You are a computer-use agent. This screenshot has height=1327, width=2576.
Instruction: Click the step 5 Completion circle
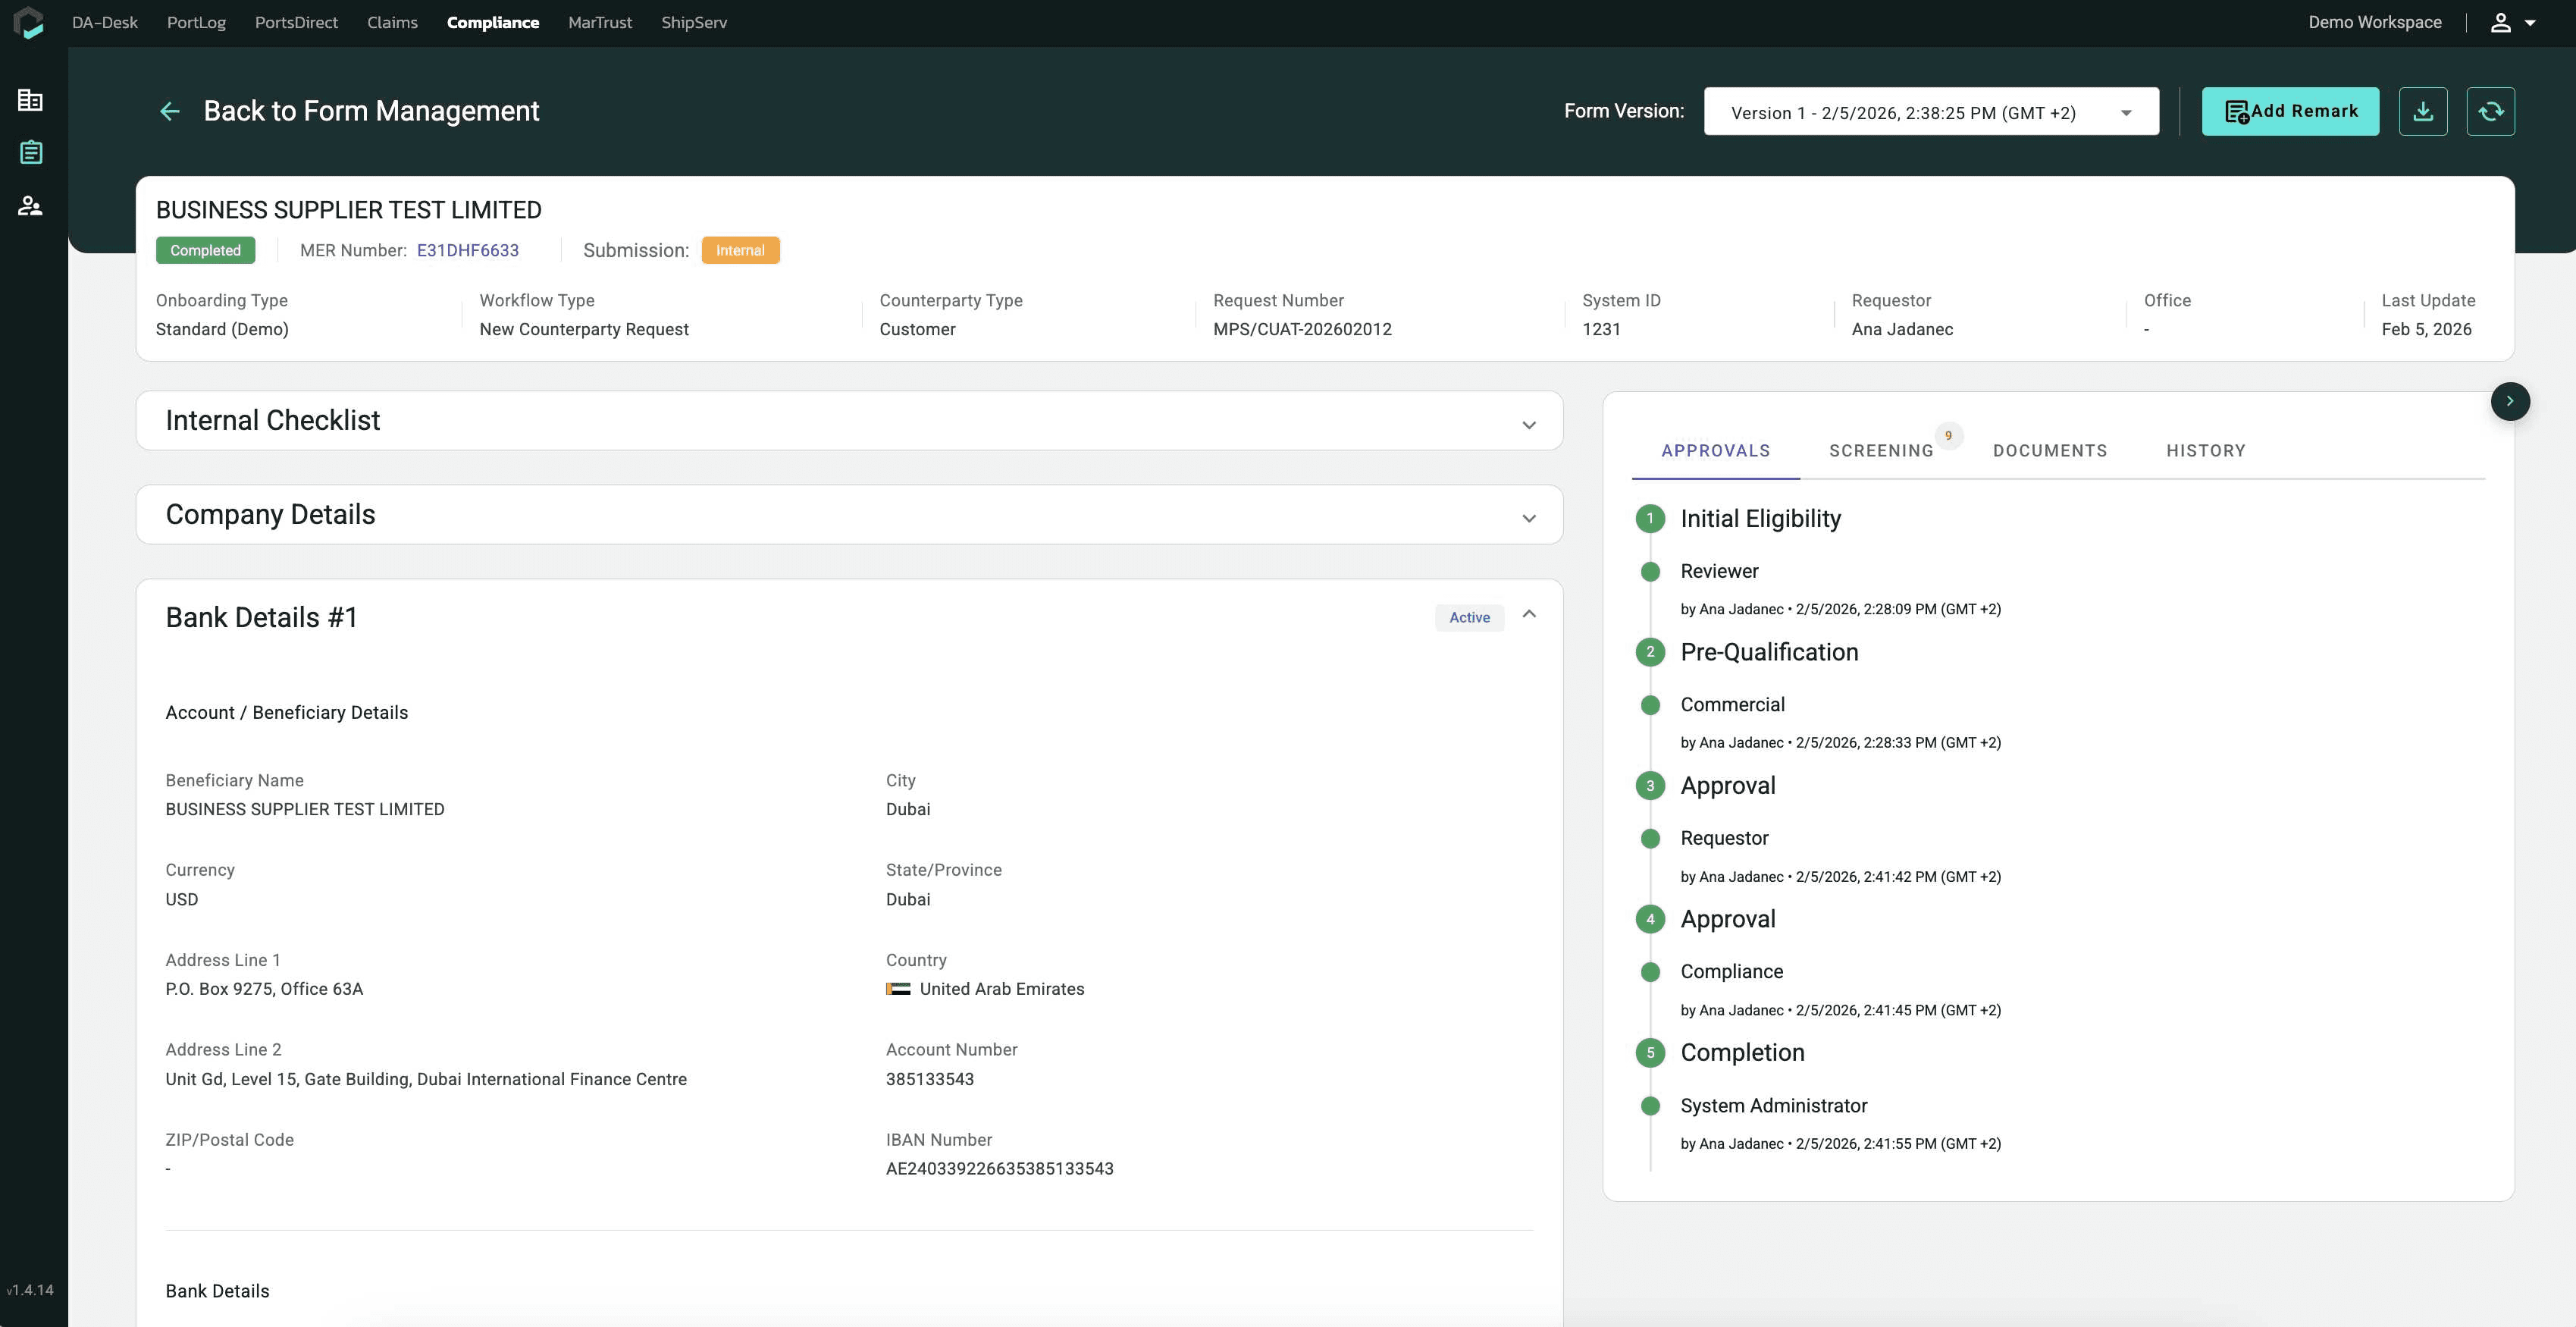point(1650,1052)
